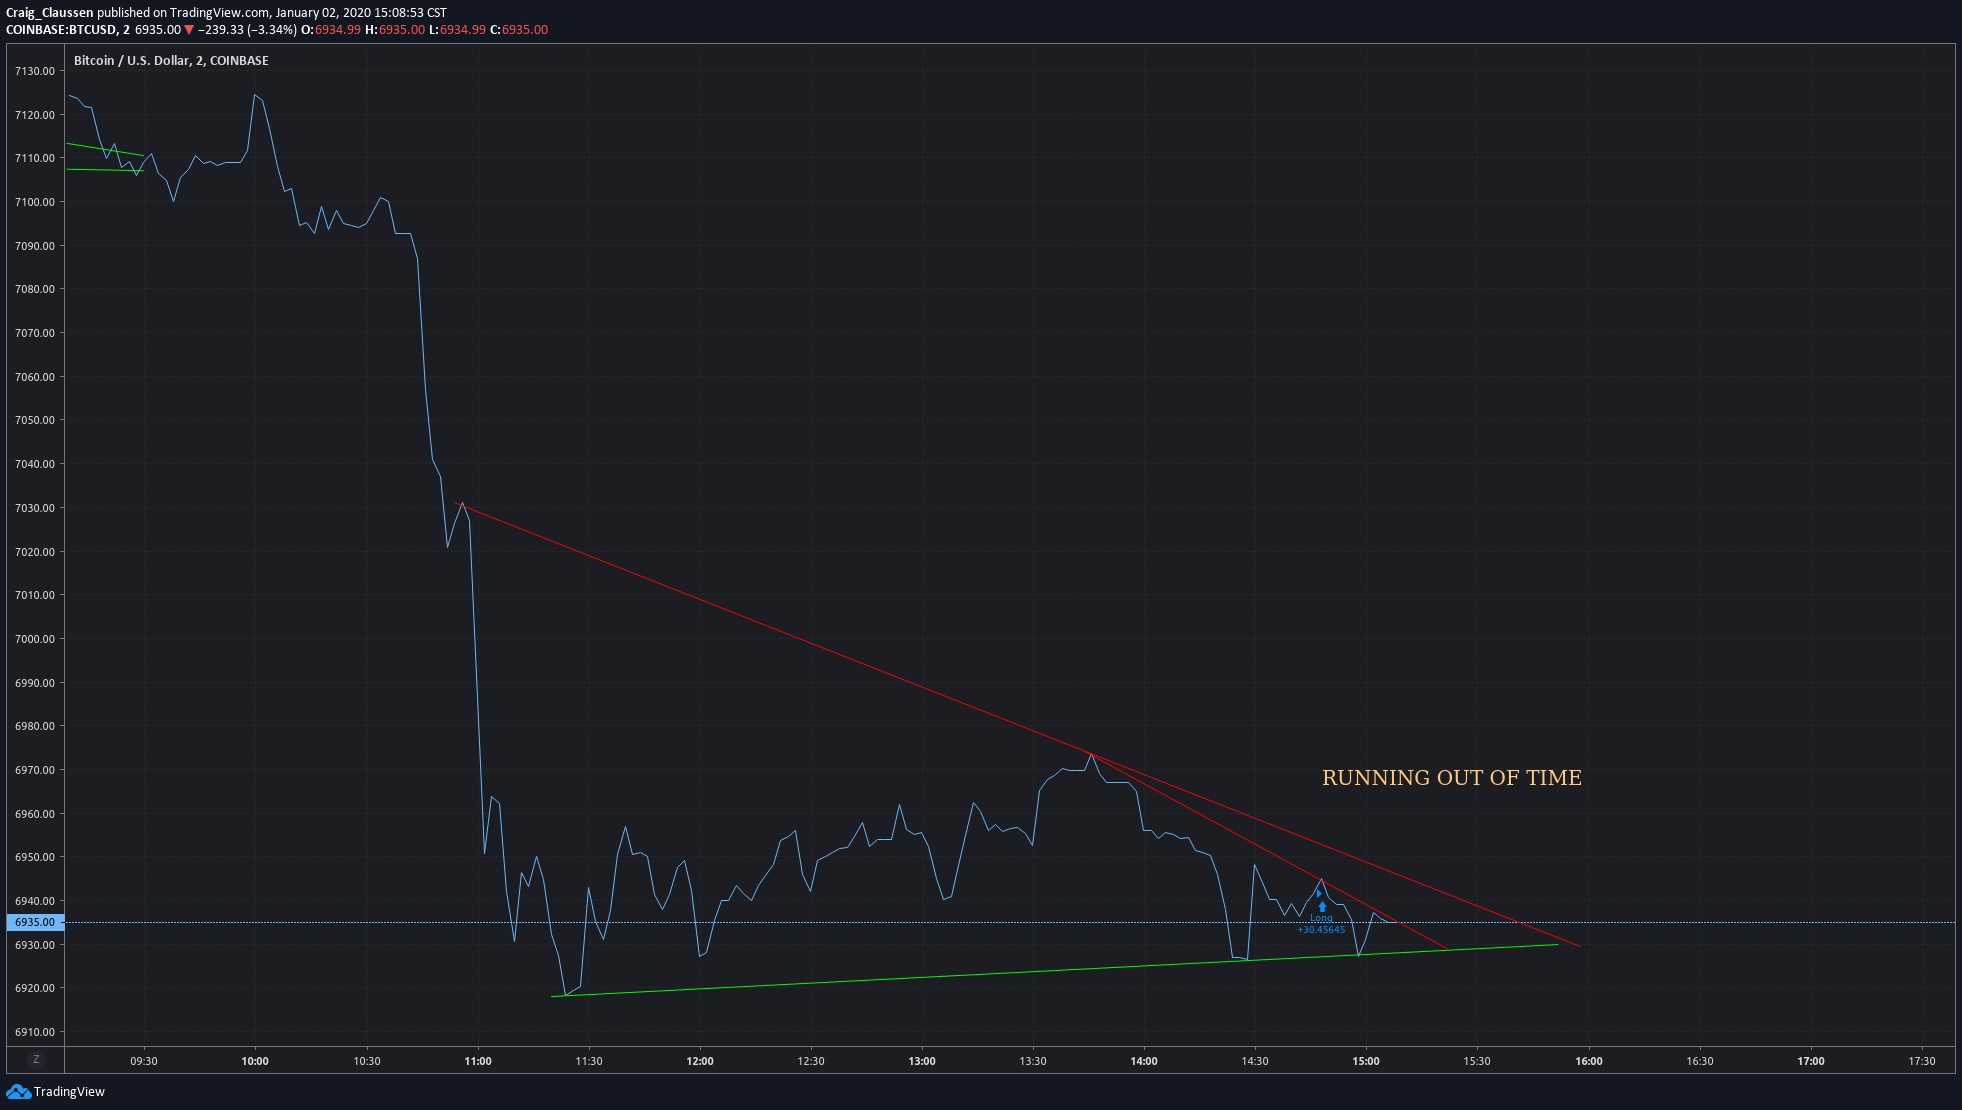Open the TradingView text link
The width and height of the screenshot is (1962, 1110).
click(x=69, y=1091)
